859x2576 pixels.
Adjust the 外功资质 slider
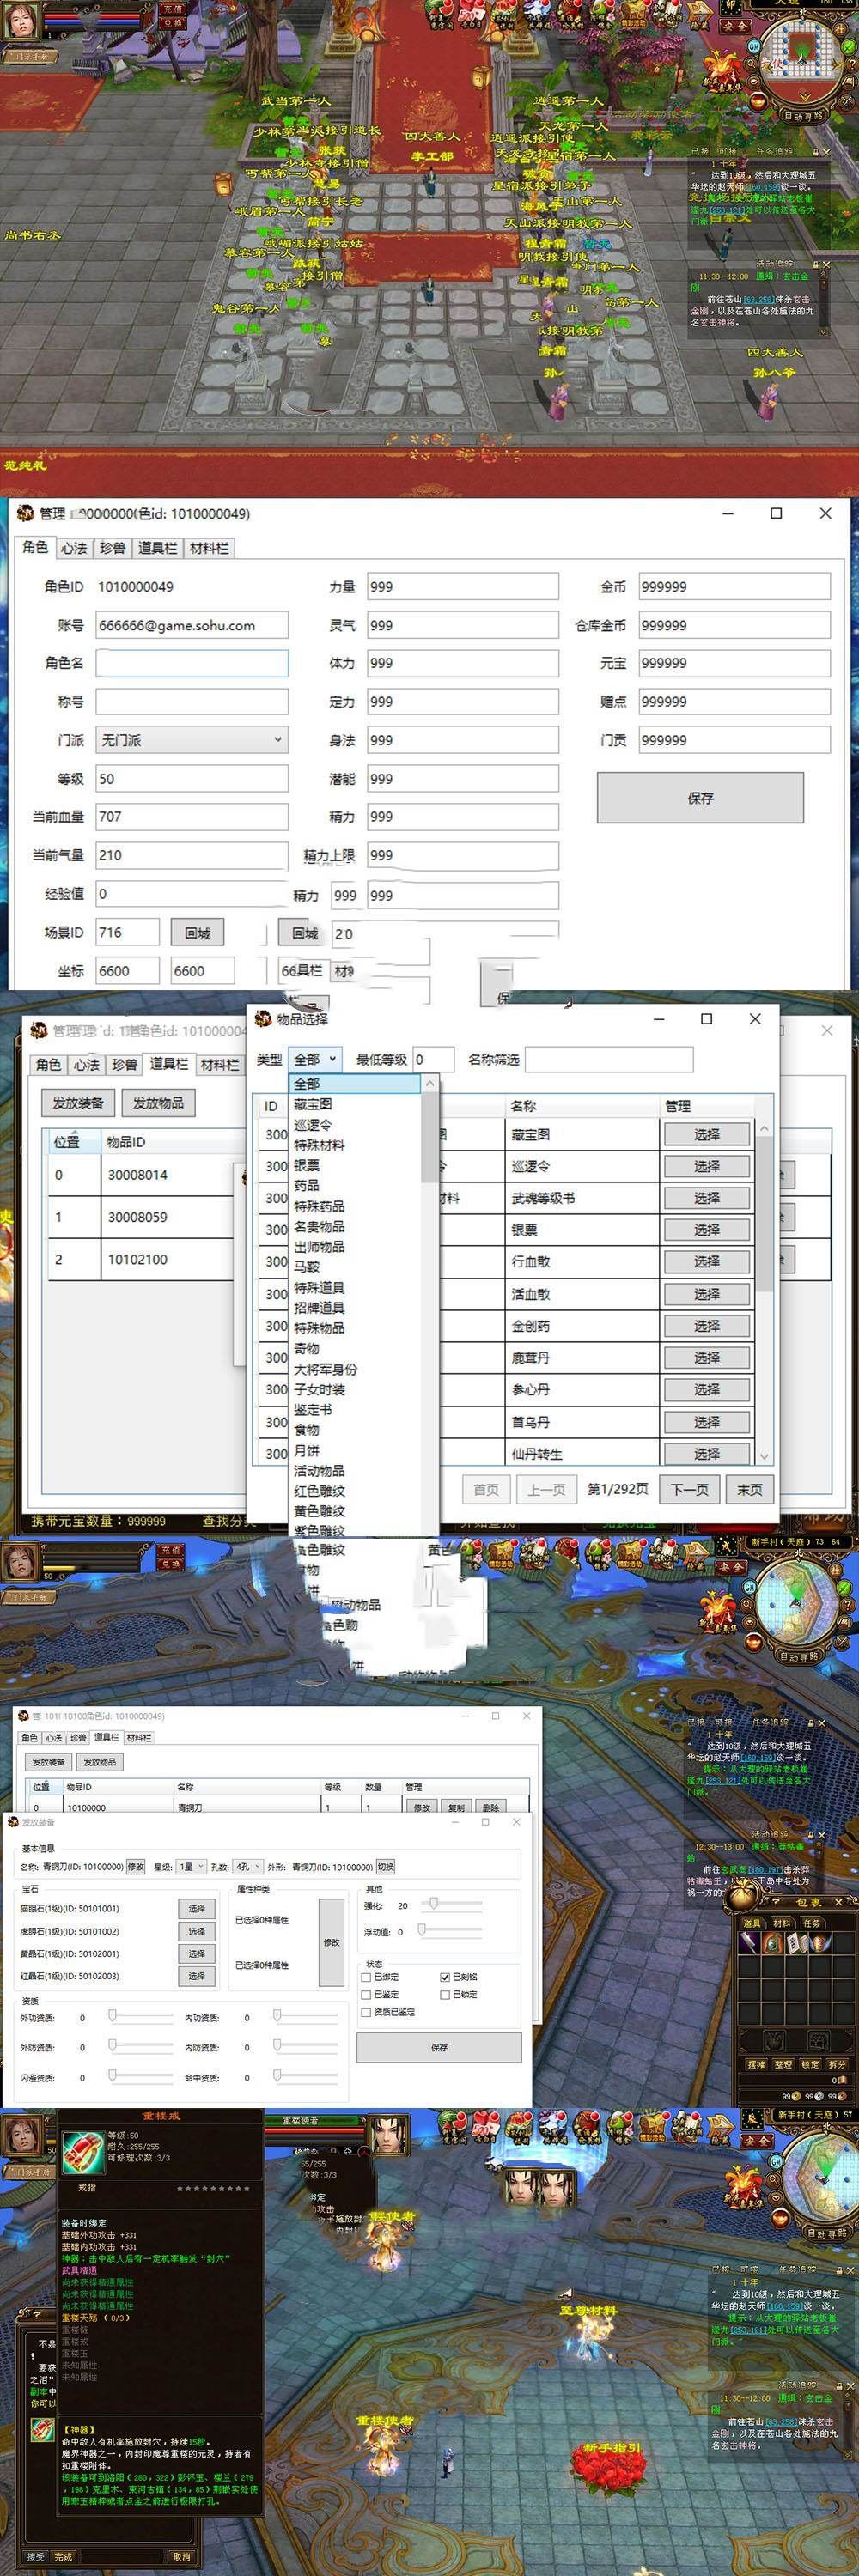[x=140, y=2017]
